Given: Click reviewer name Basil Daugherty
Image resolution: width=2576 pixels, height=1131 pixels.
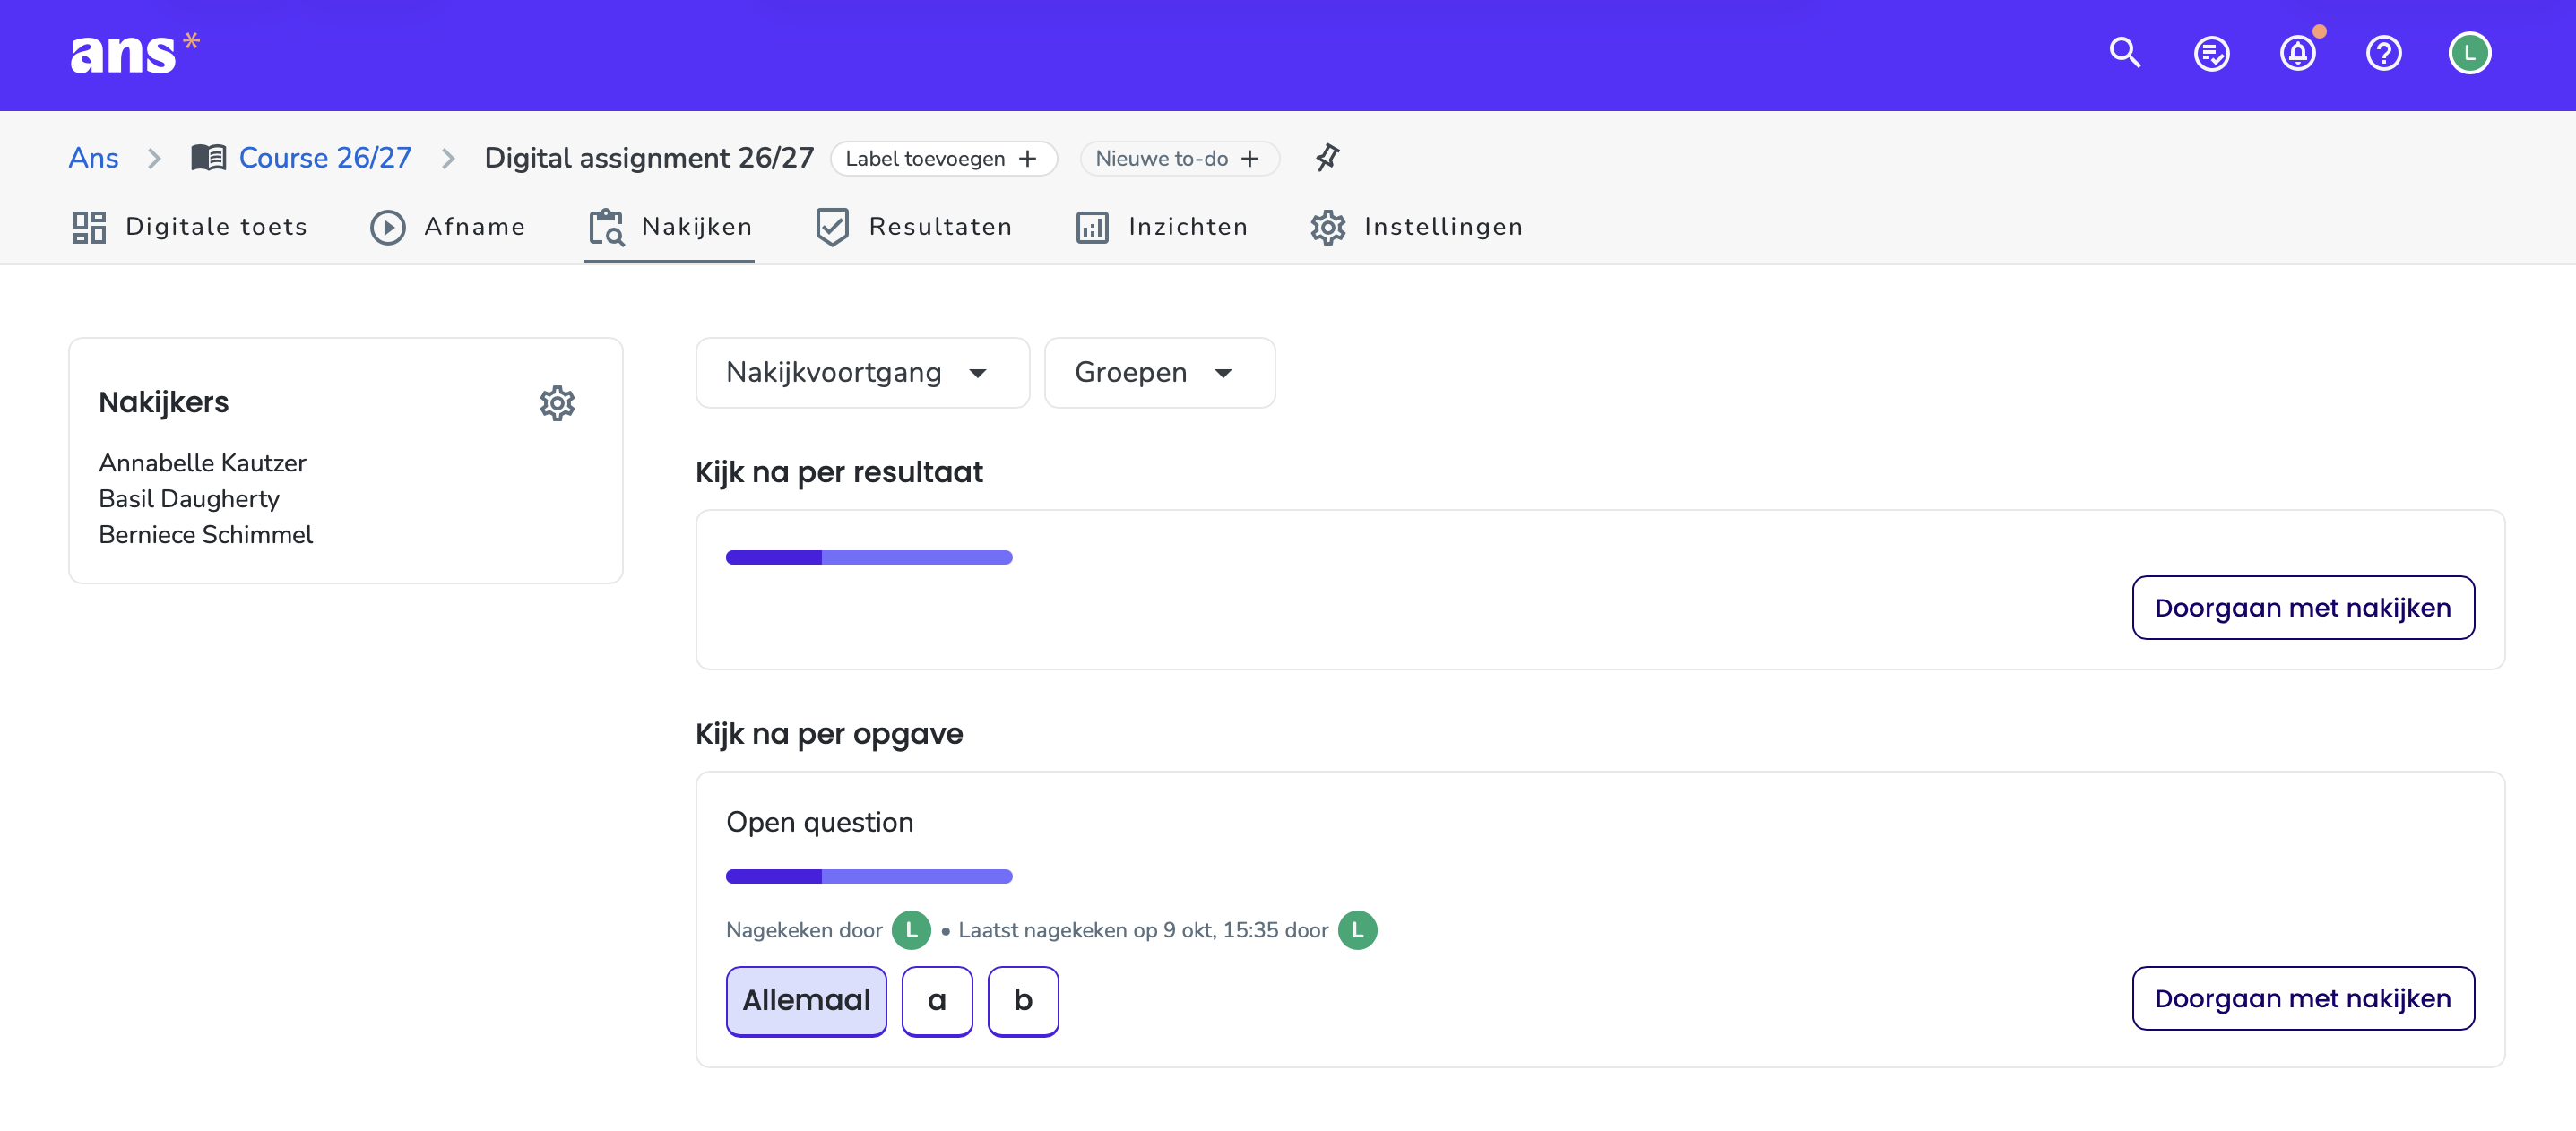Looking at the screenshot, I should (x=189, y=499).
